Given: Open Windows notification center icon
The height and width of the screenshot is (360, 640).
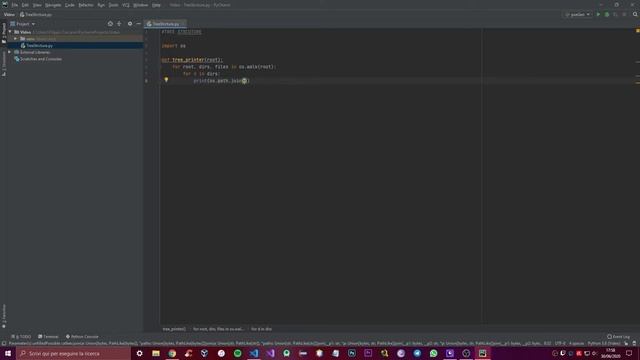Looking at the screenshot, I should coord(629,353).
